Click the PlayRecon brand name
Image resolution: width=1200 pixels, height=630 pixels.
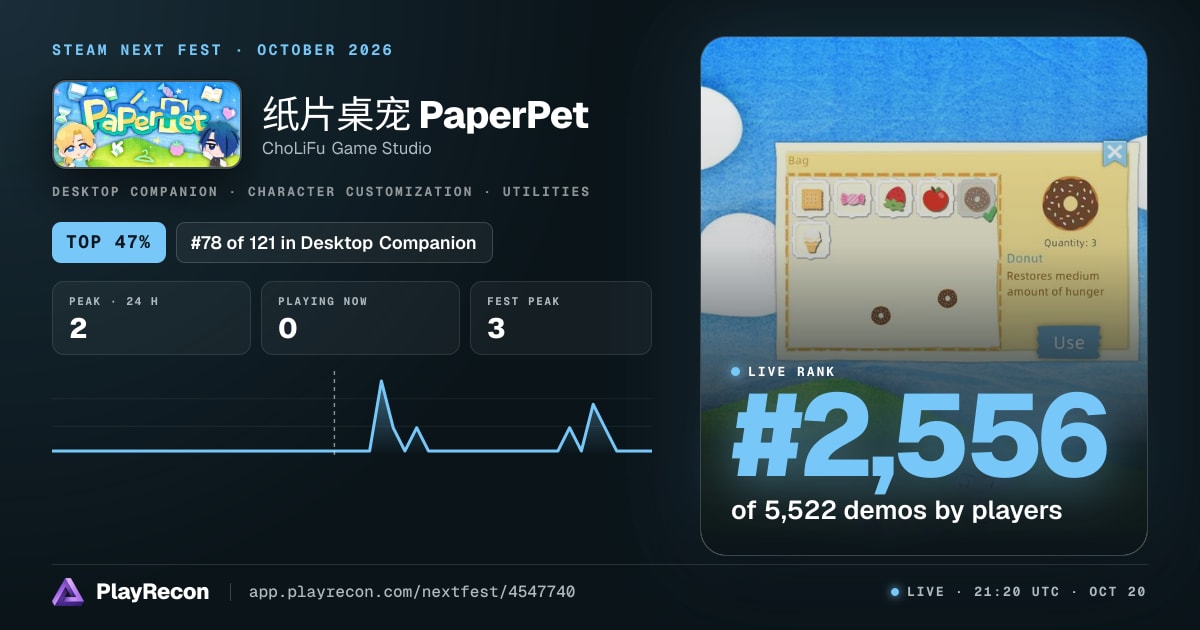pos(153,592)
